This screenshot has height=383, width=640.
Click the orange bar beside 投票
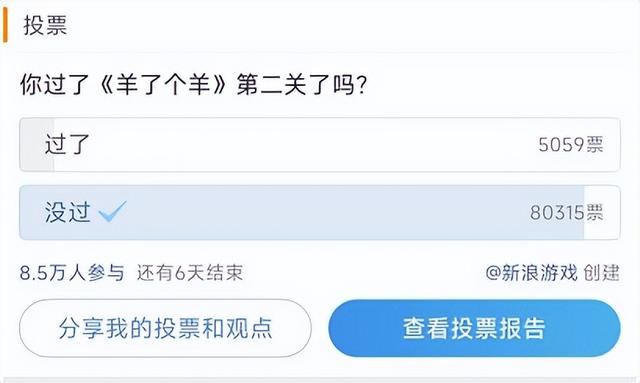tap(5, 25)
